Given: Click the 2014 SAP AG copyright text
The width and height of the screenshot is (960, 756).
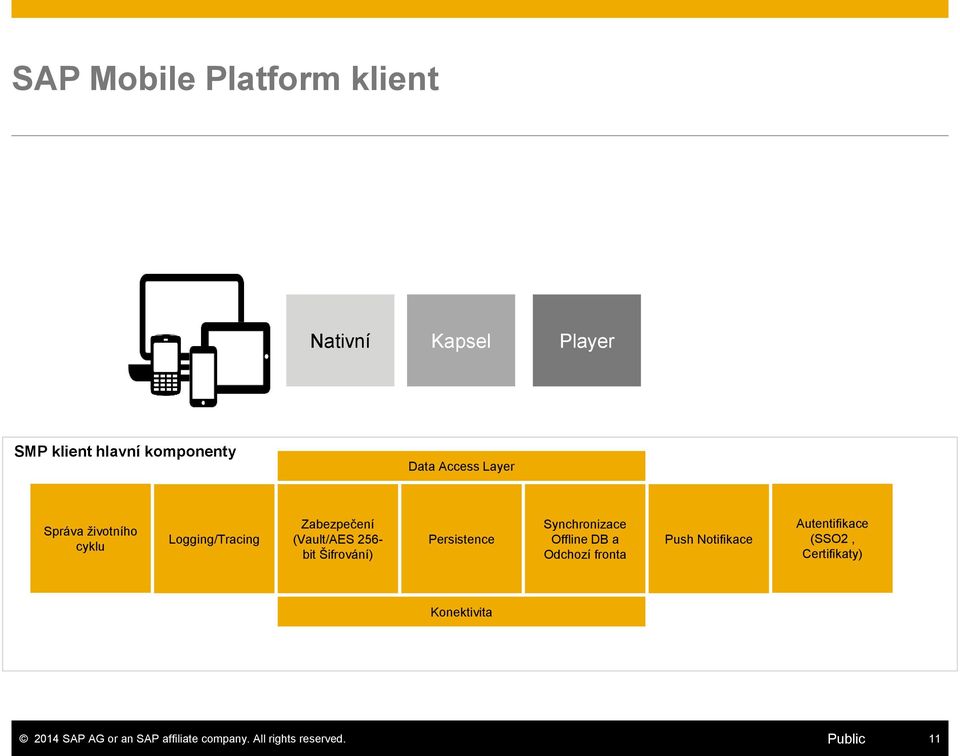Looking at the screenshot, I should tap(182, 739).
